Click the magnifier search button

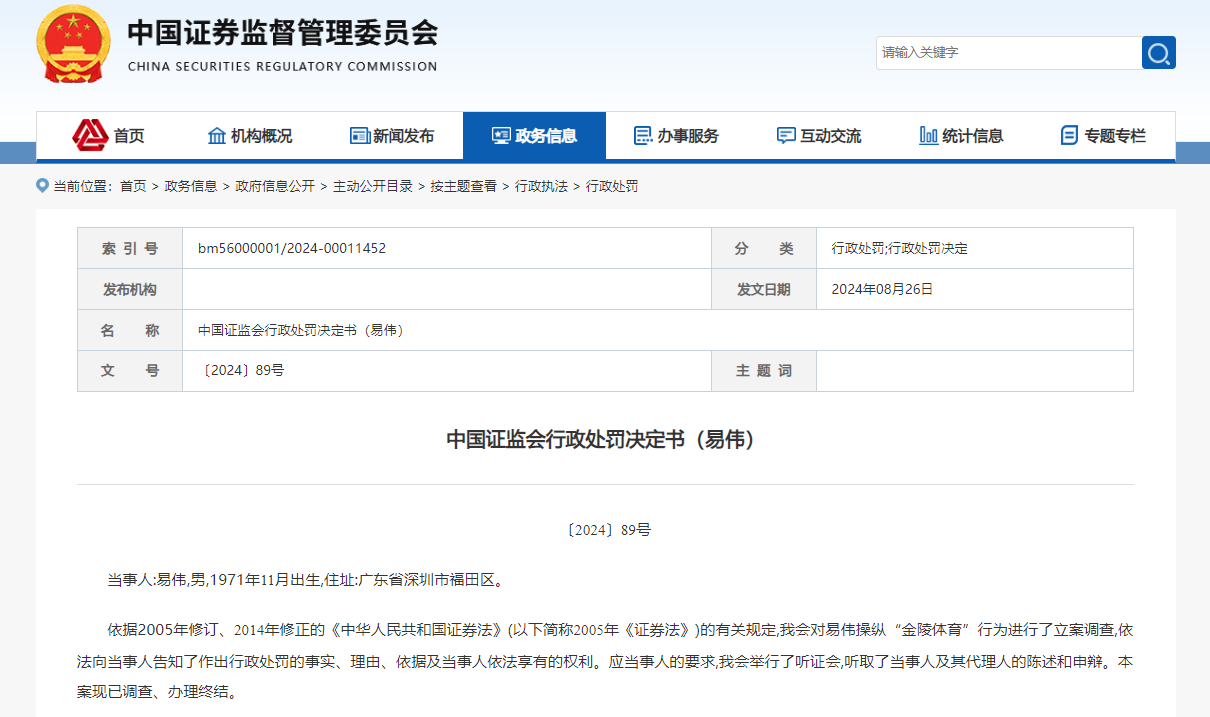click(x=1158, y=53)
